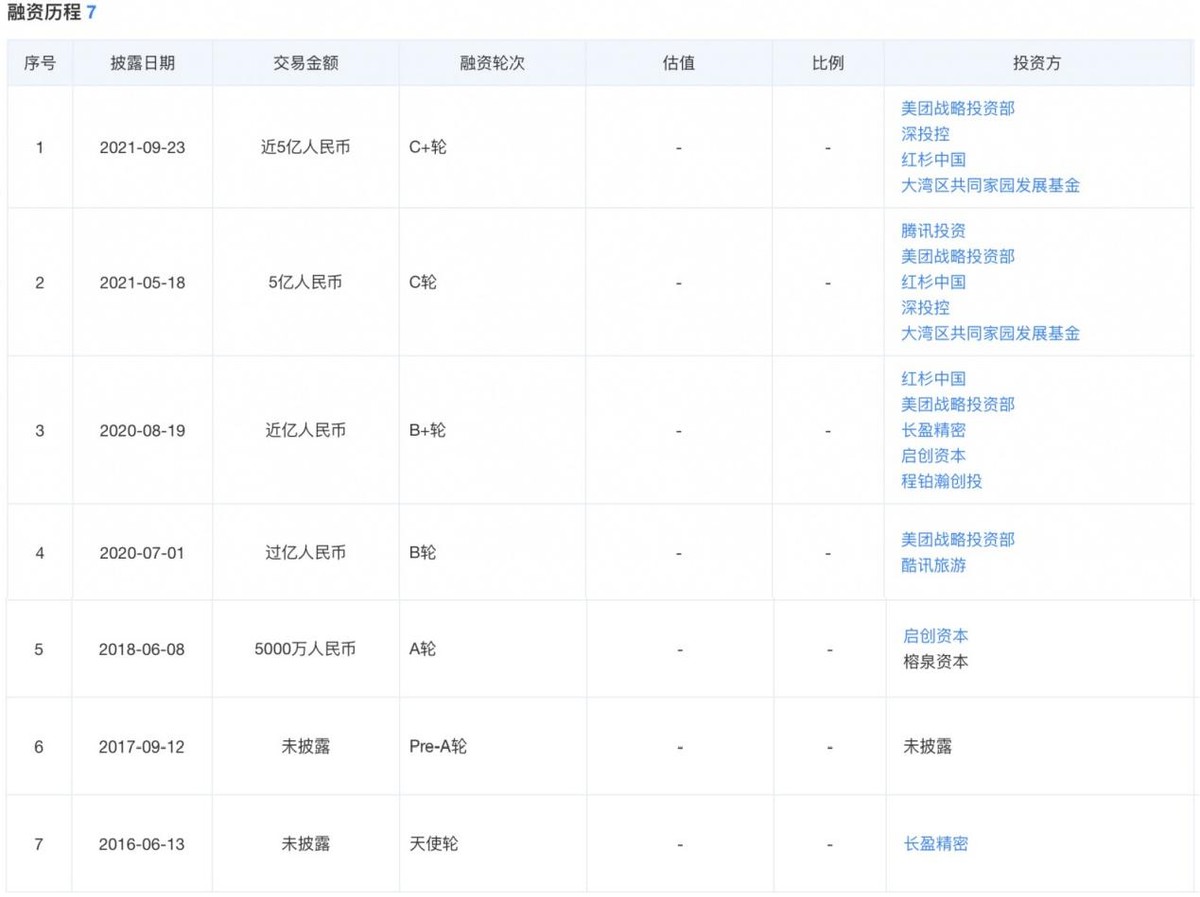
Task: Click 美团战略投资部 in the C轮 row
Action: (x=957, y=256)
